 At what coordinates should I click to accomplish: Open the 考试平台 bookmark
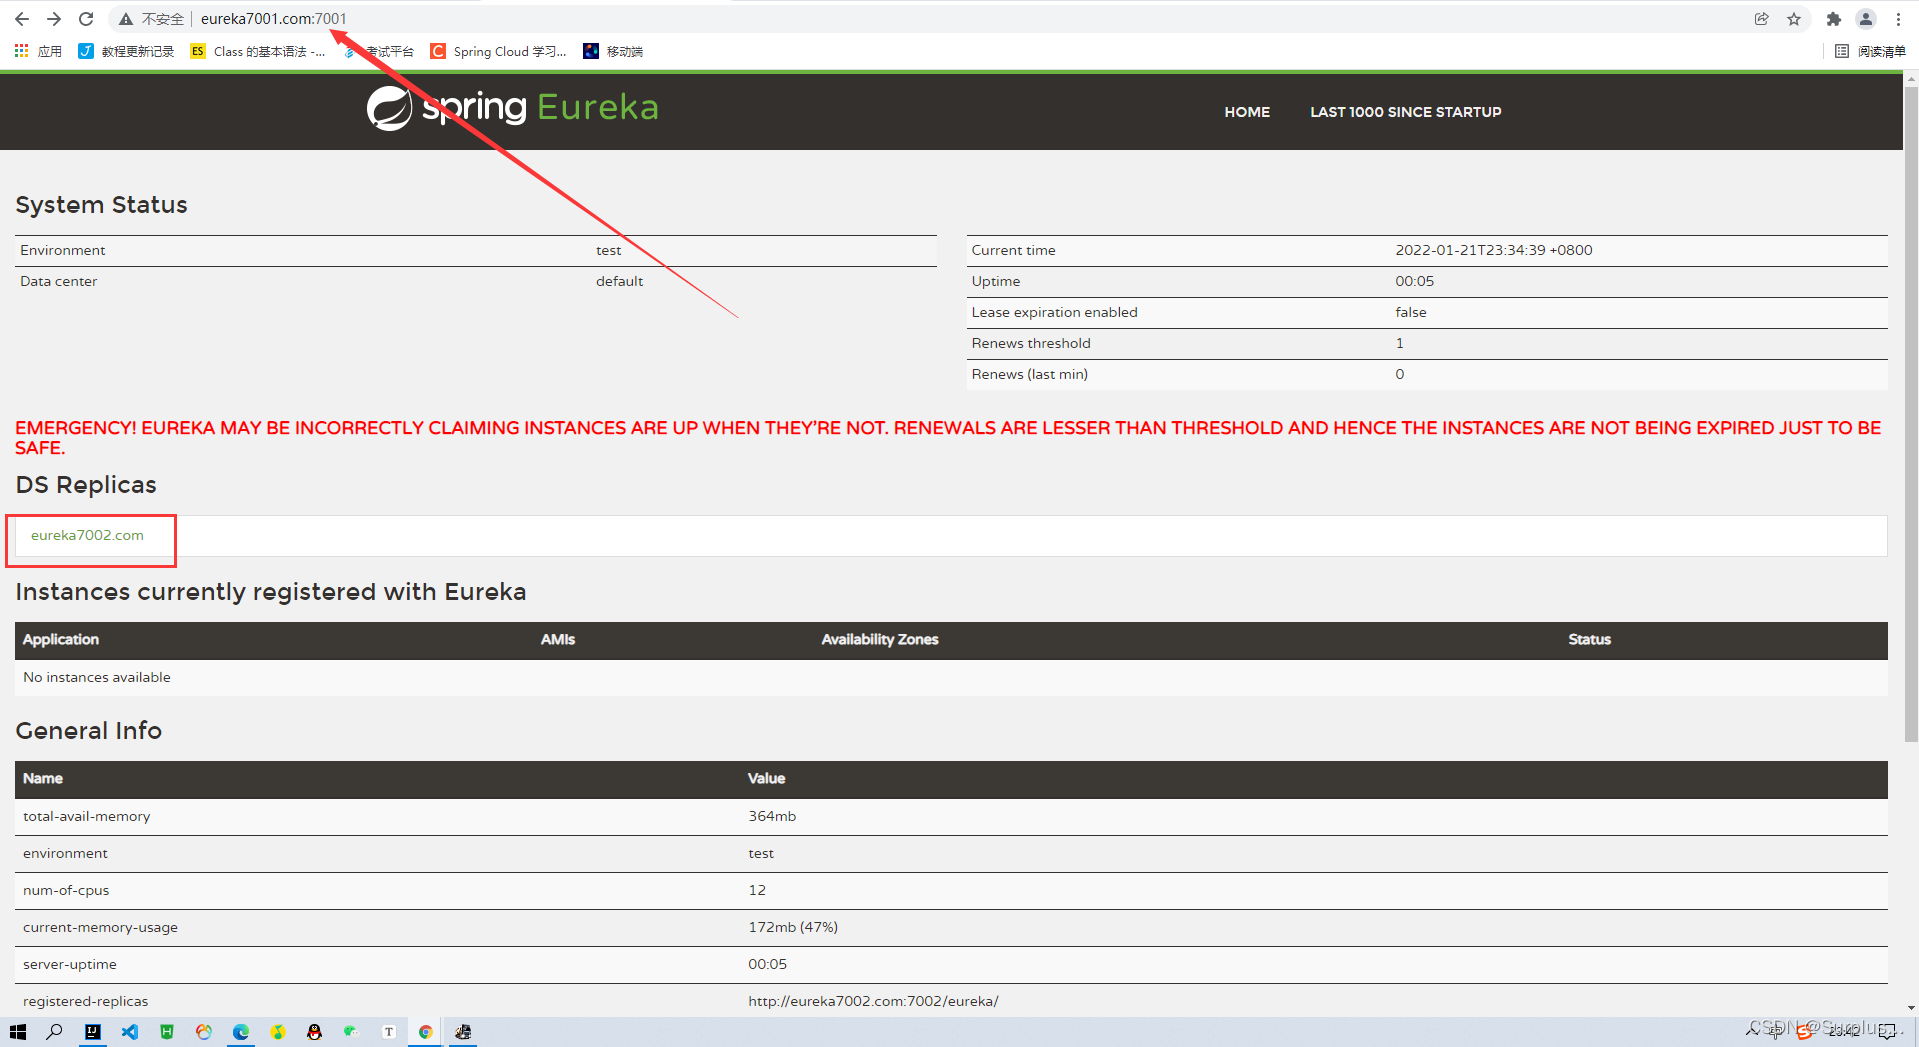click(379, 51)
